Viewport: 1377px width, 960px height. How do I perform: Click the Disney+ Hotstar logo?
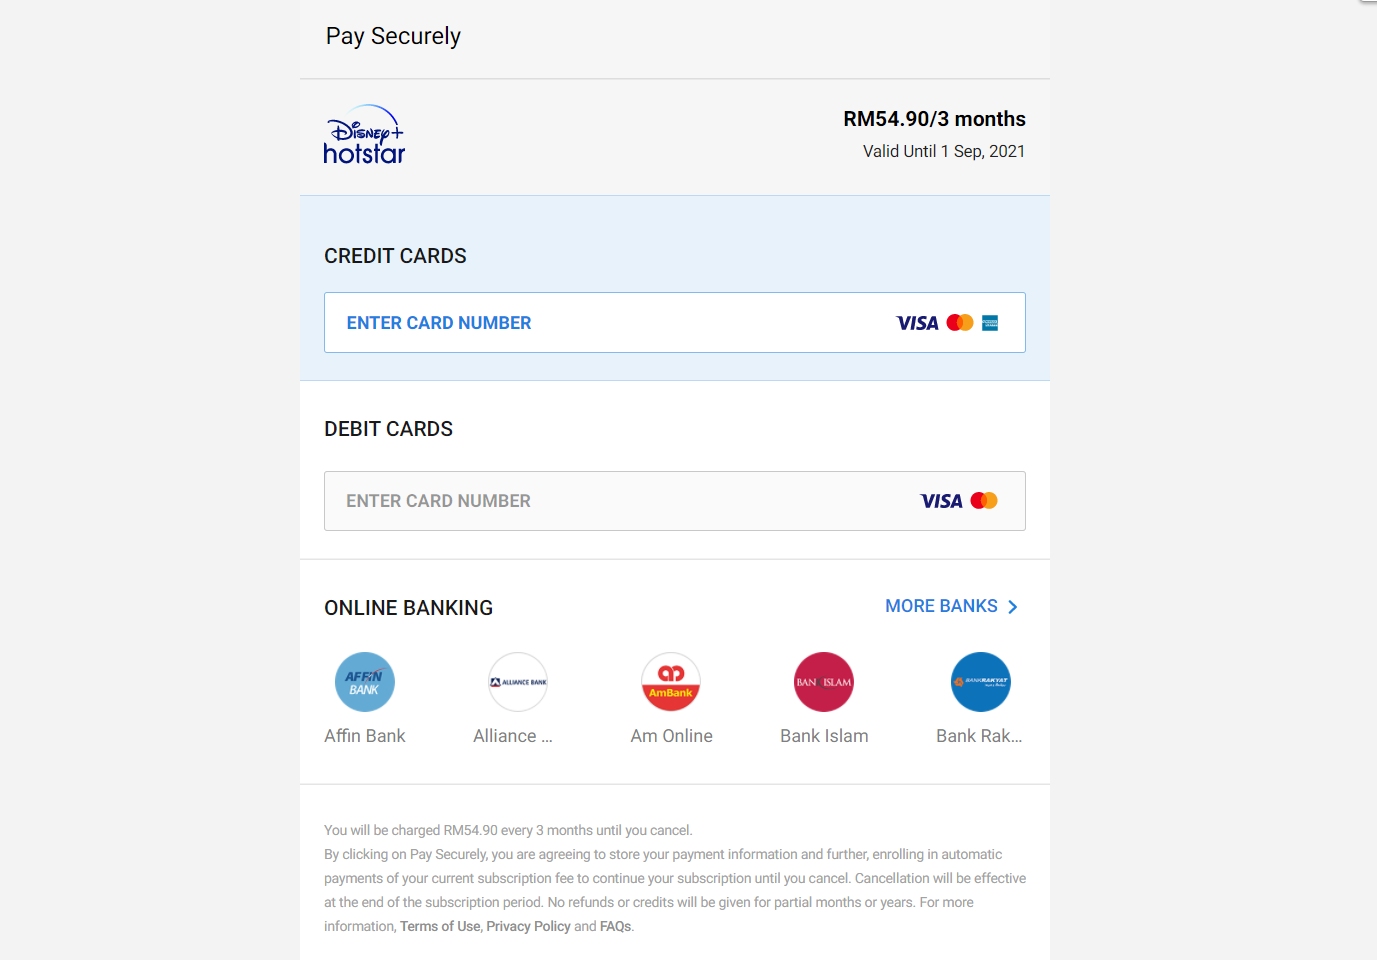point(364,135)
